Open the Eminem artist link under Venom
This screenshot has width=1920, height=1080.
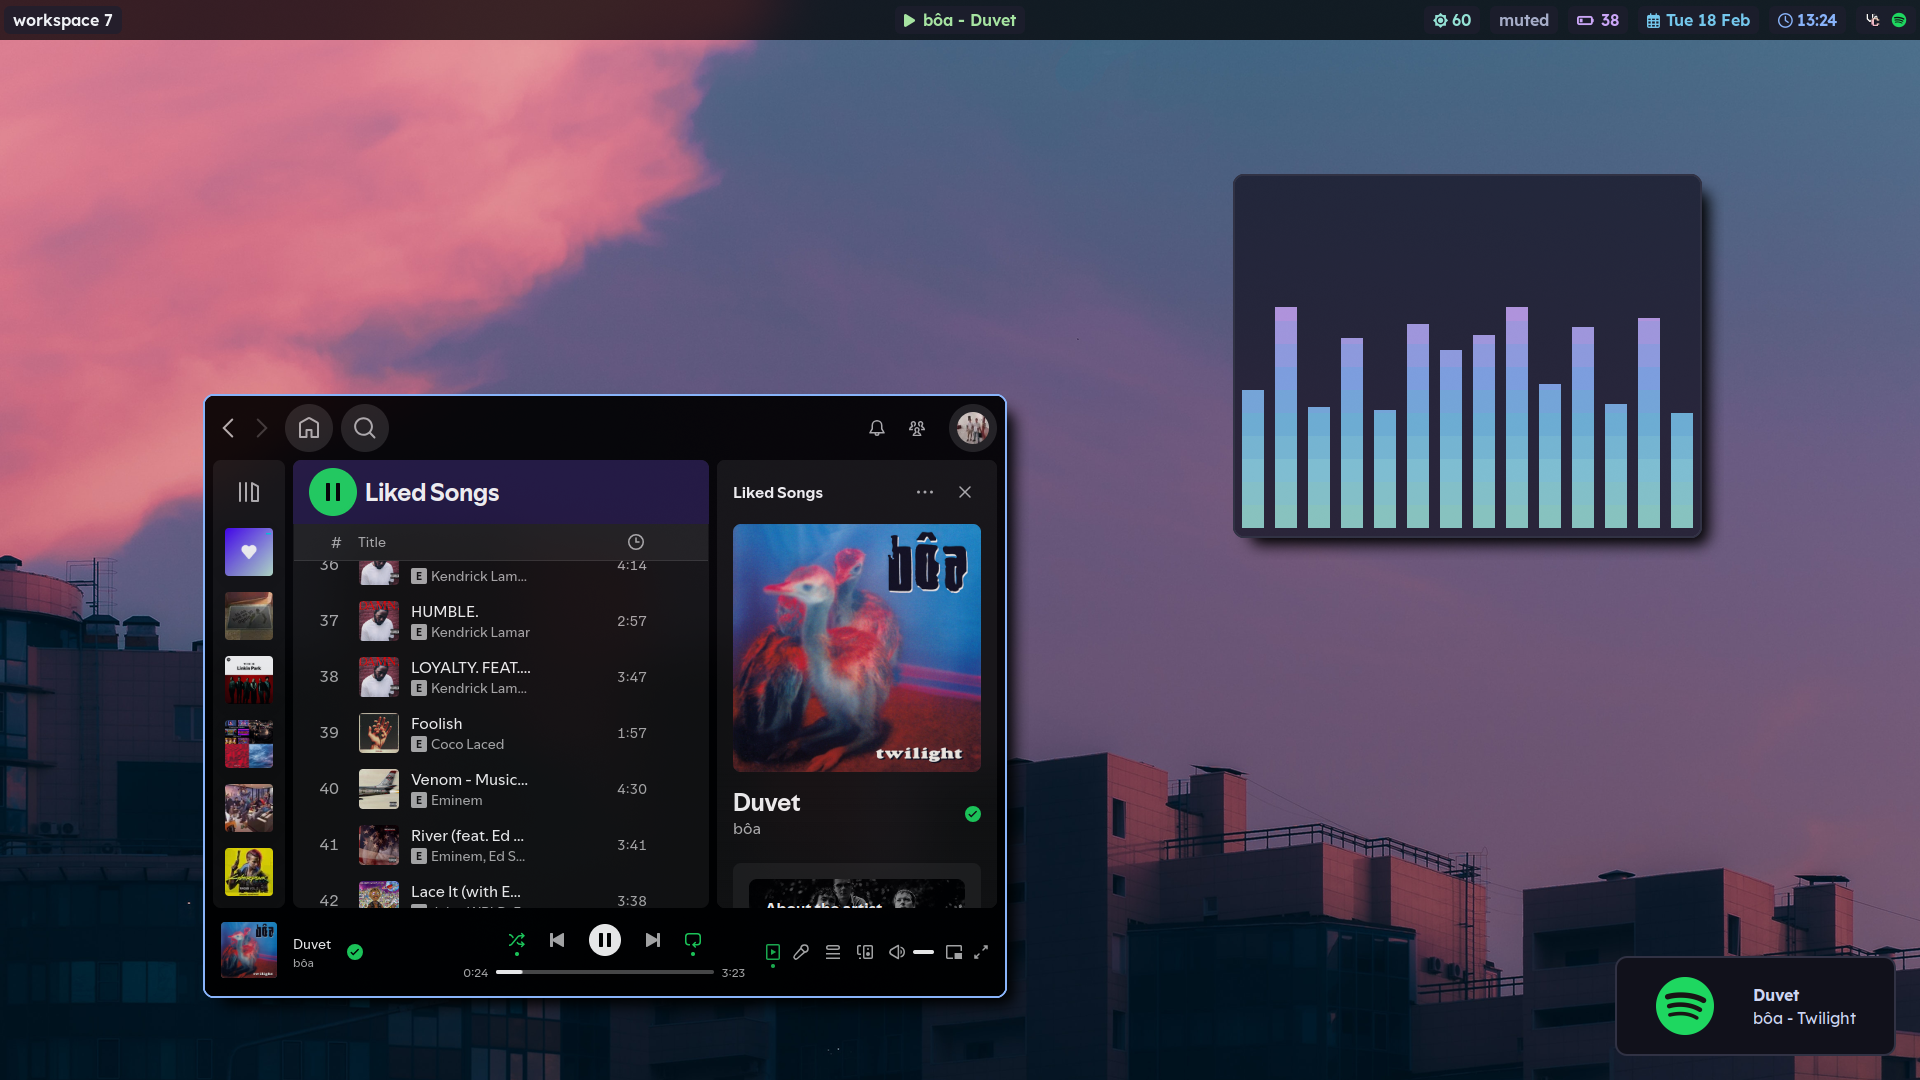pos(457,800)
